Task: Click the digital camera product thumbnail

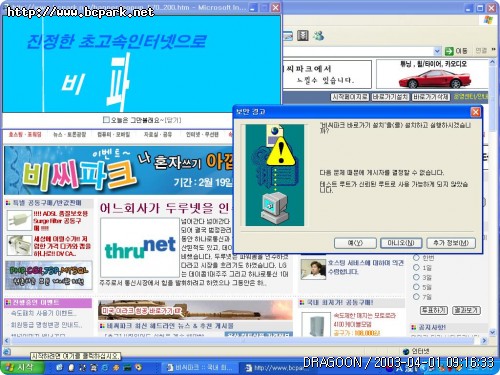Action: click(19, 246)
